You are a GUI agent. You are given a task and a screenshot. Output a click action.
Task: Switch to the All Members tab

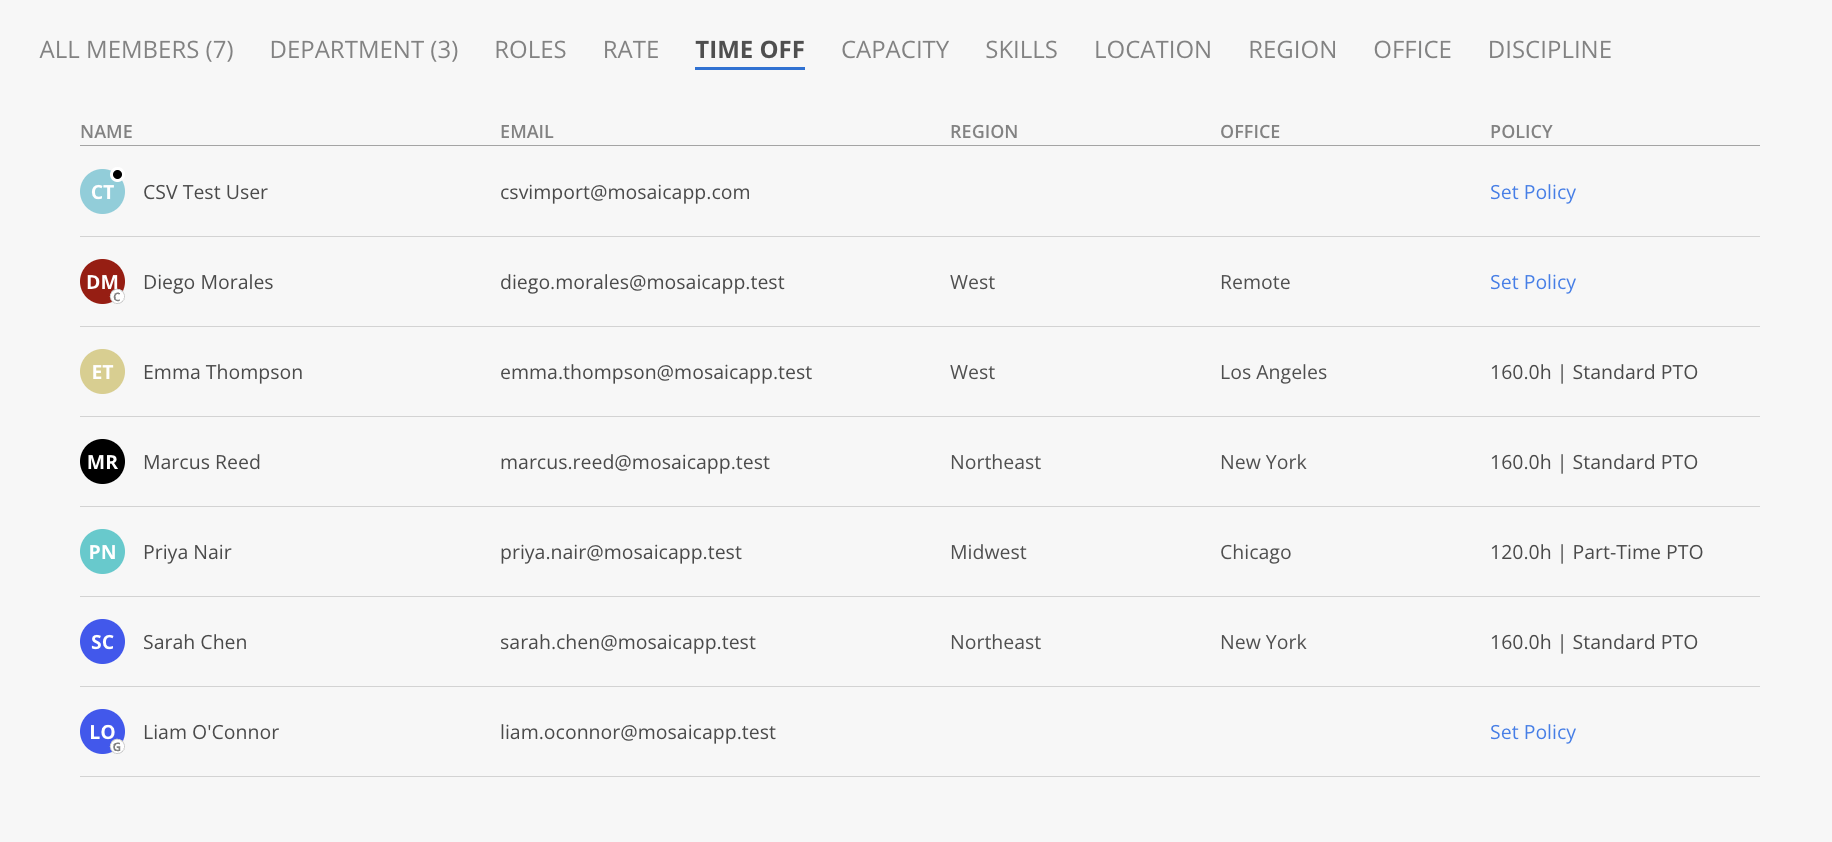[136, 50]
